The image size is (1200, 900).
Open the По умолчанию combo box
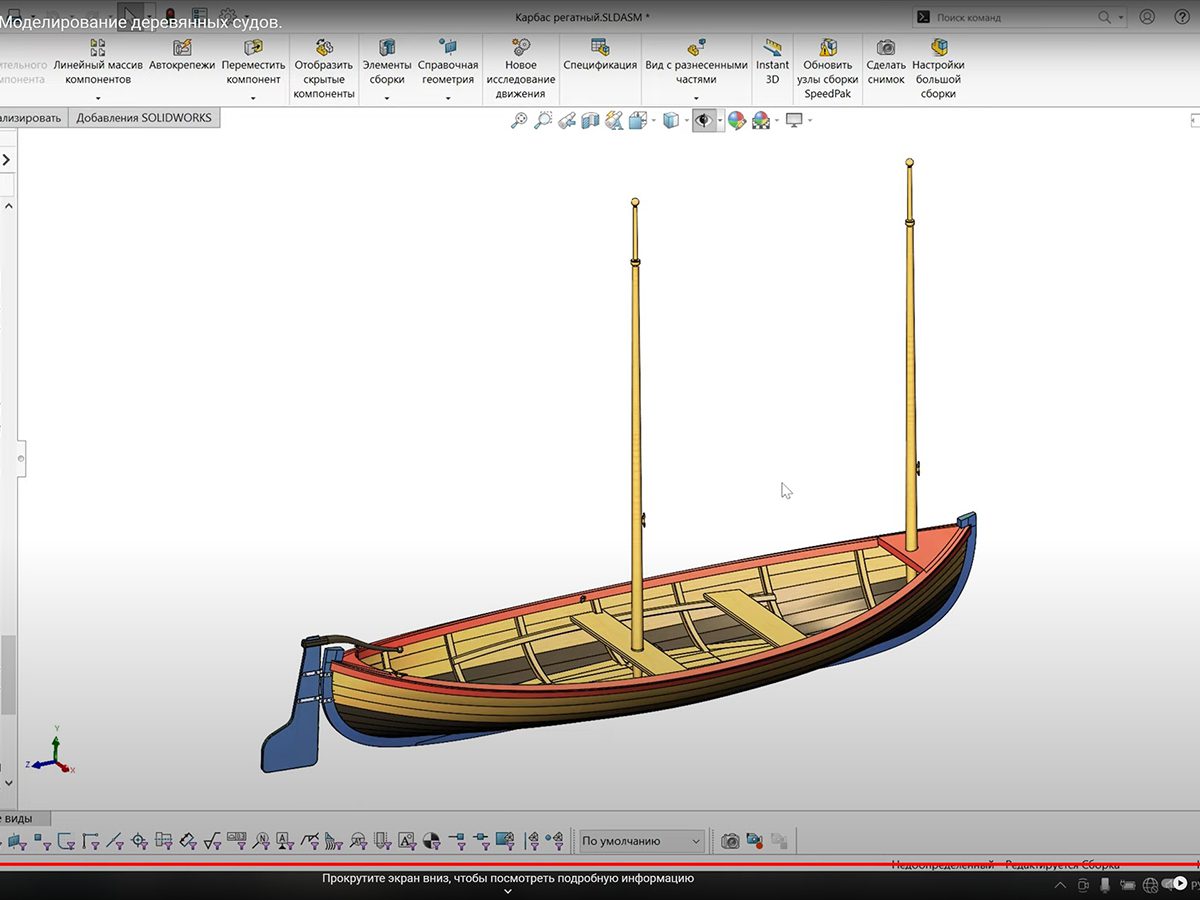point(642,841)
